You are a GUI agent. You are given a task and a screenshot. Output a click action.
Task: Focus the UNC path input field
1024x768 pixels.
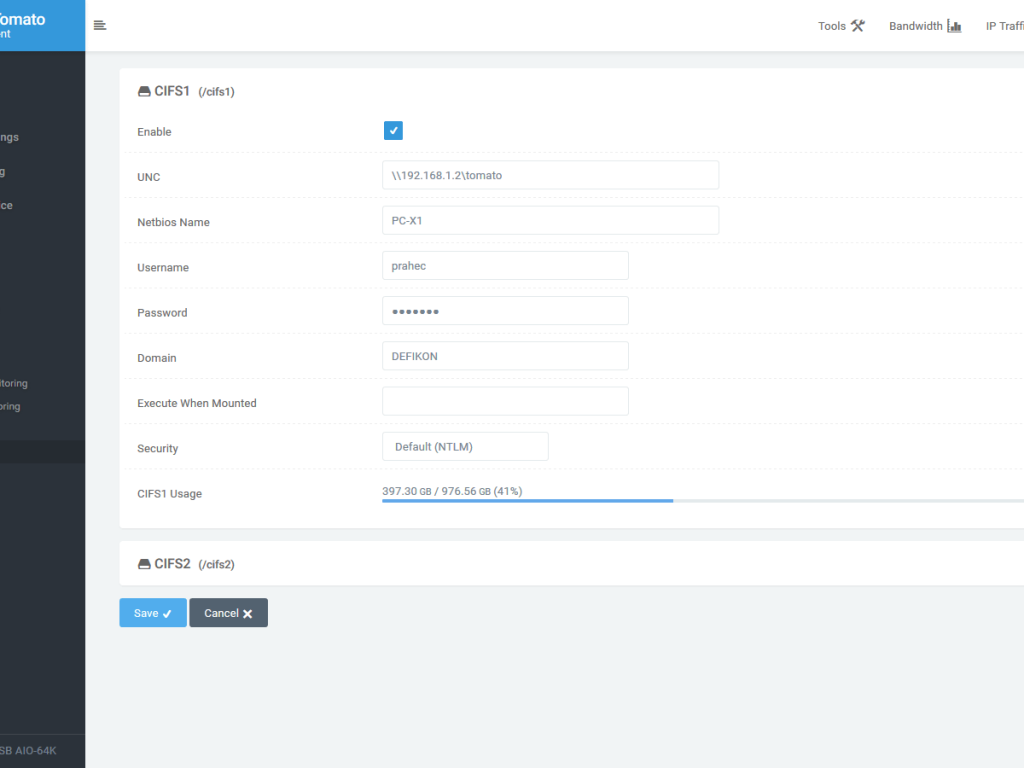[x=550, y=175]
